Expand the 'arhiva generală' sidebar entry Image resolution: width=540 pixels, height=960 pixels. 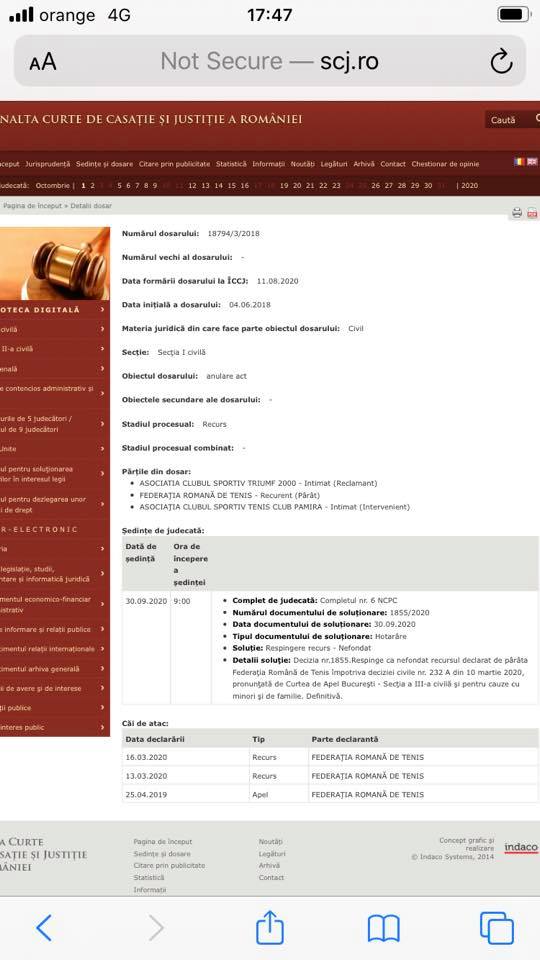[x=103, y=668]
